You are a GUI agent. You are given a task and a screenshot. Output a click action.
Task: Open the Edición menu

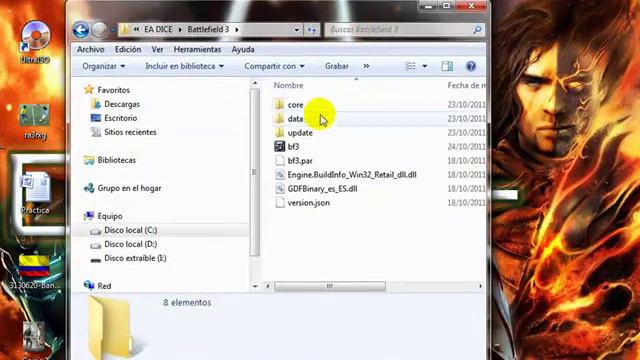[x=128, y=49]
